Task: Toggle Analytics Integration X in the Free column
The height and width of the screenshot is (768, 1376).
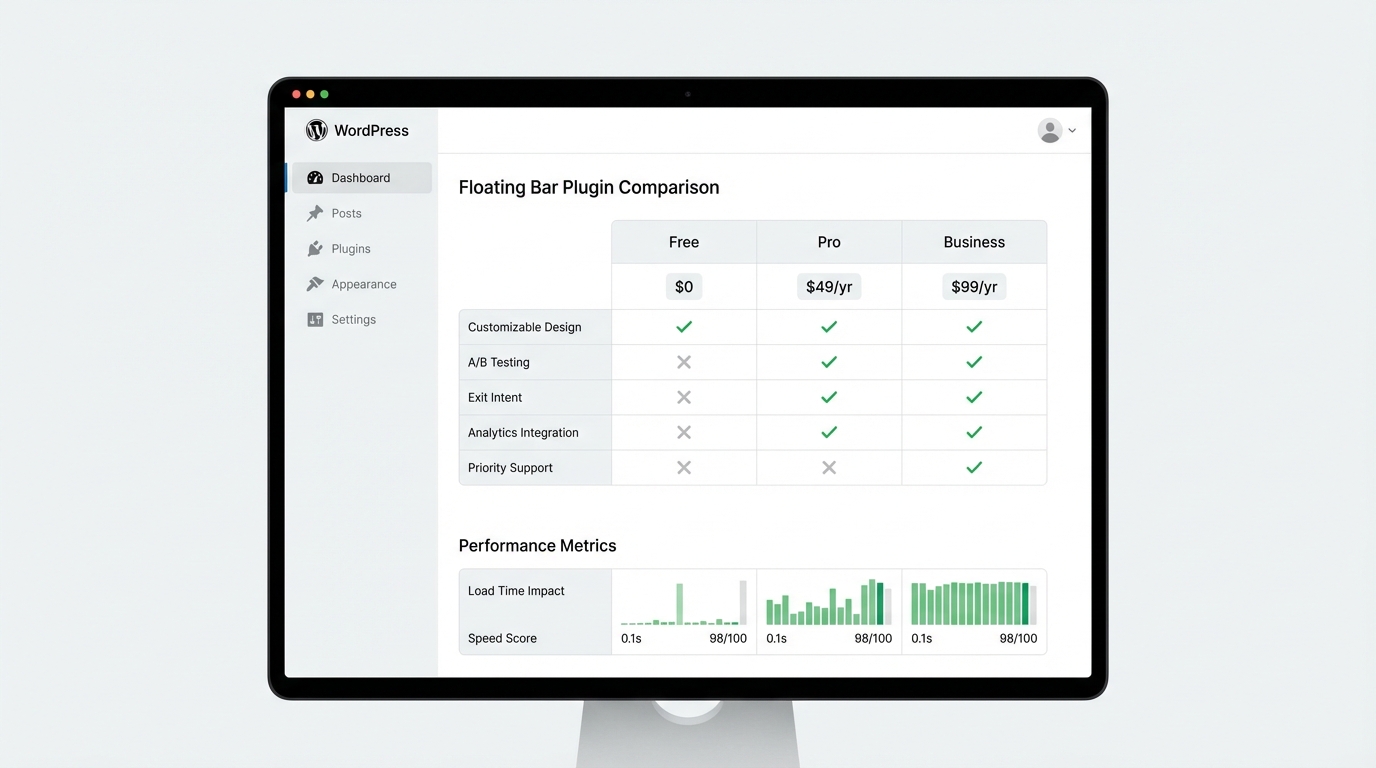Action: [683, 432]
